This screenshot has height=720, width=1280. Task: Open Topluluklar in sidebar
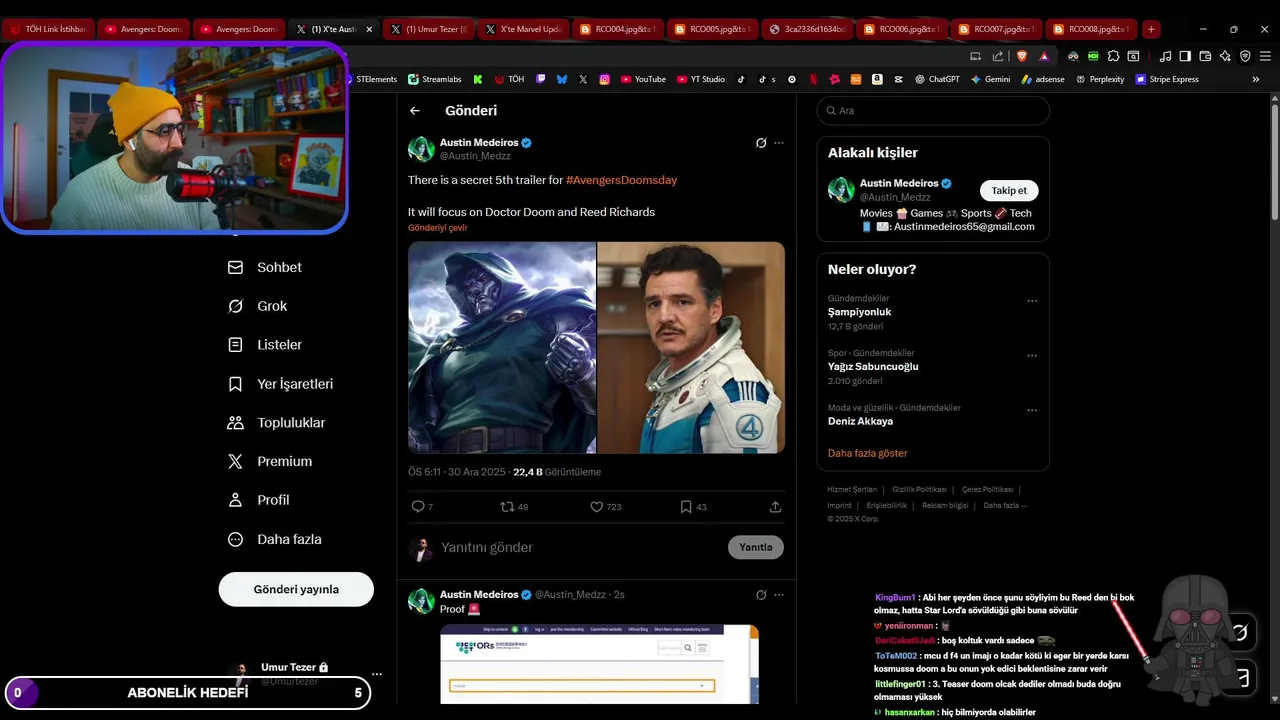276,423
